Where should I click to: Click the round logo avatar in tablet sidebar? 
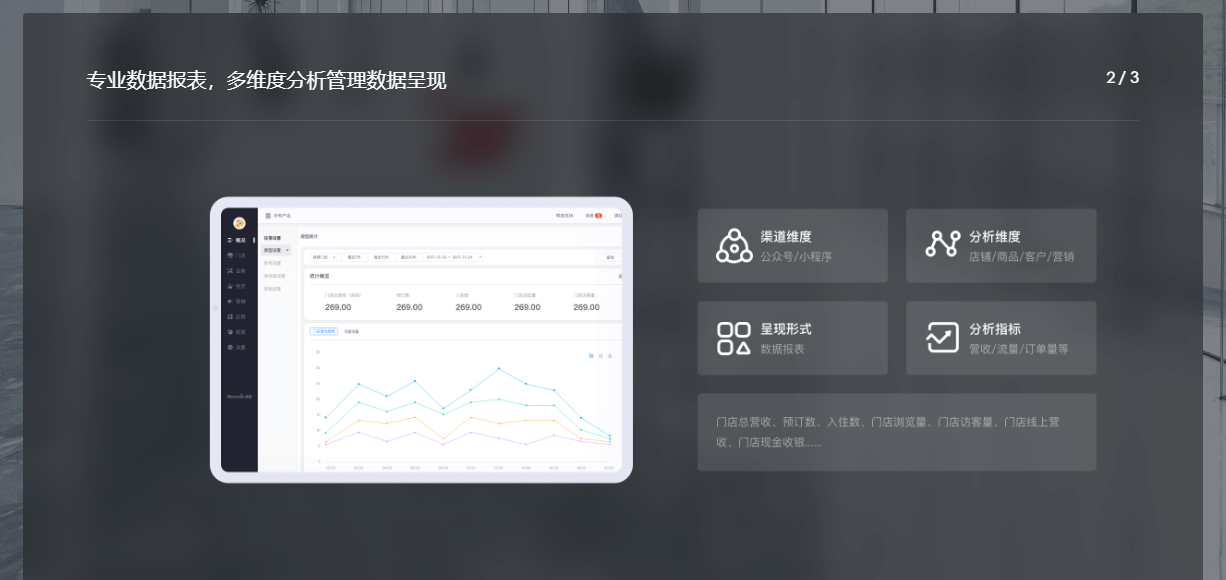(x=239, y=223)
